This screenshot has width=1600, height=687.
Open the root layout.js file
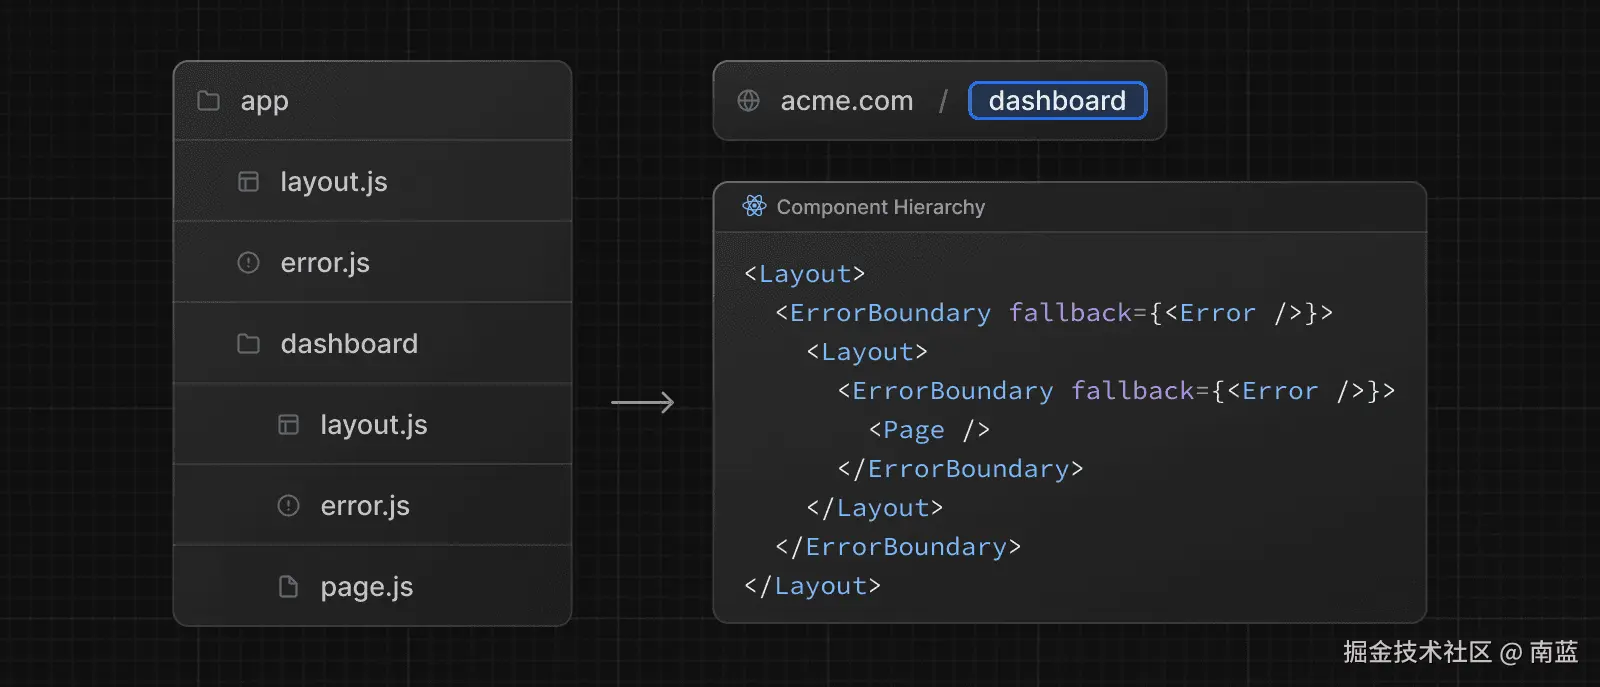pos(334,182)
